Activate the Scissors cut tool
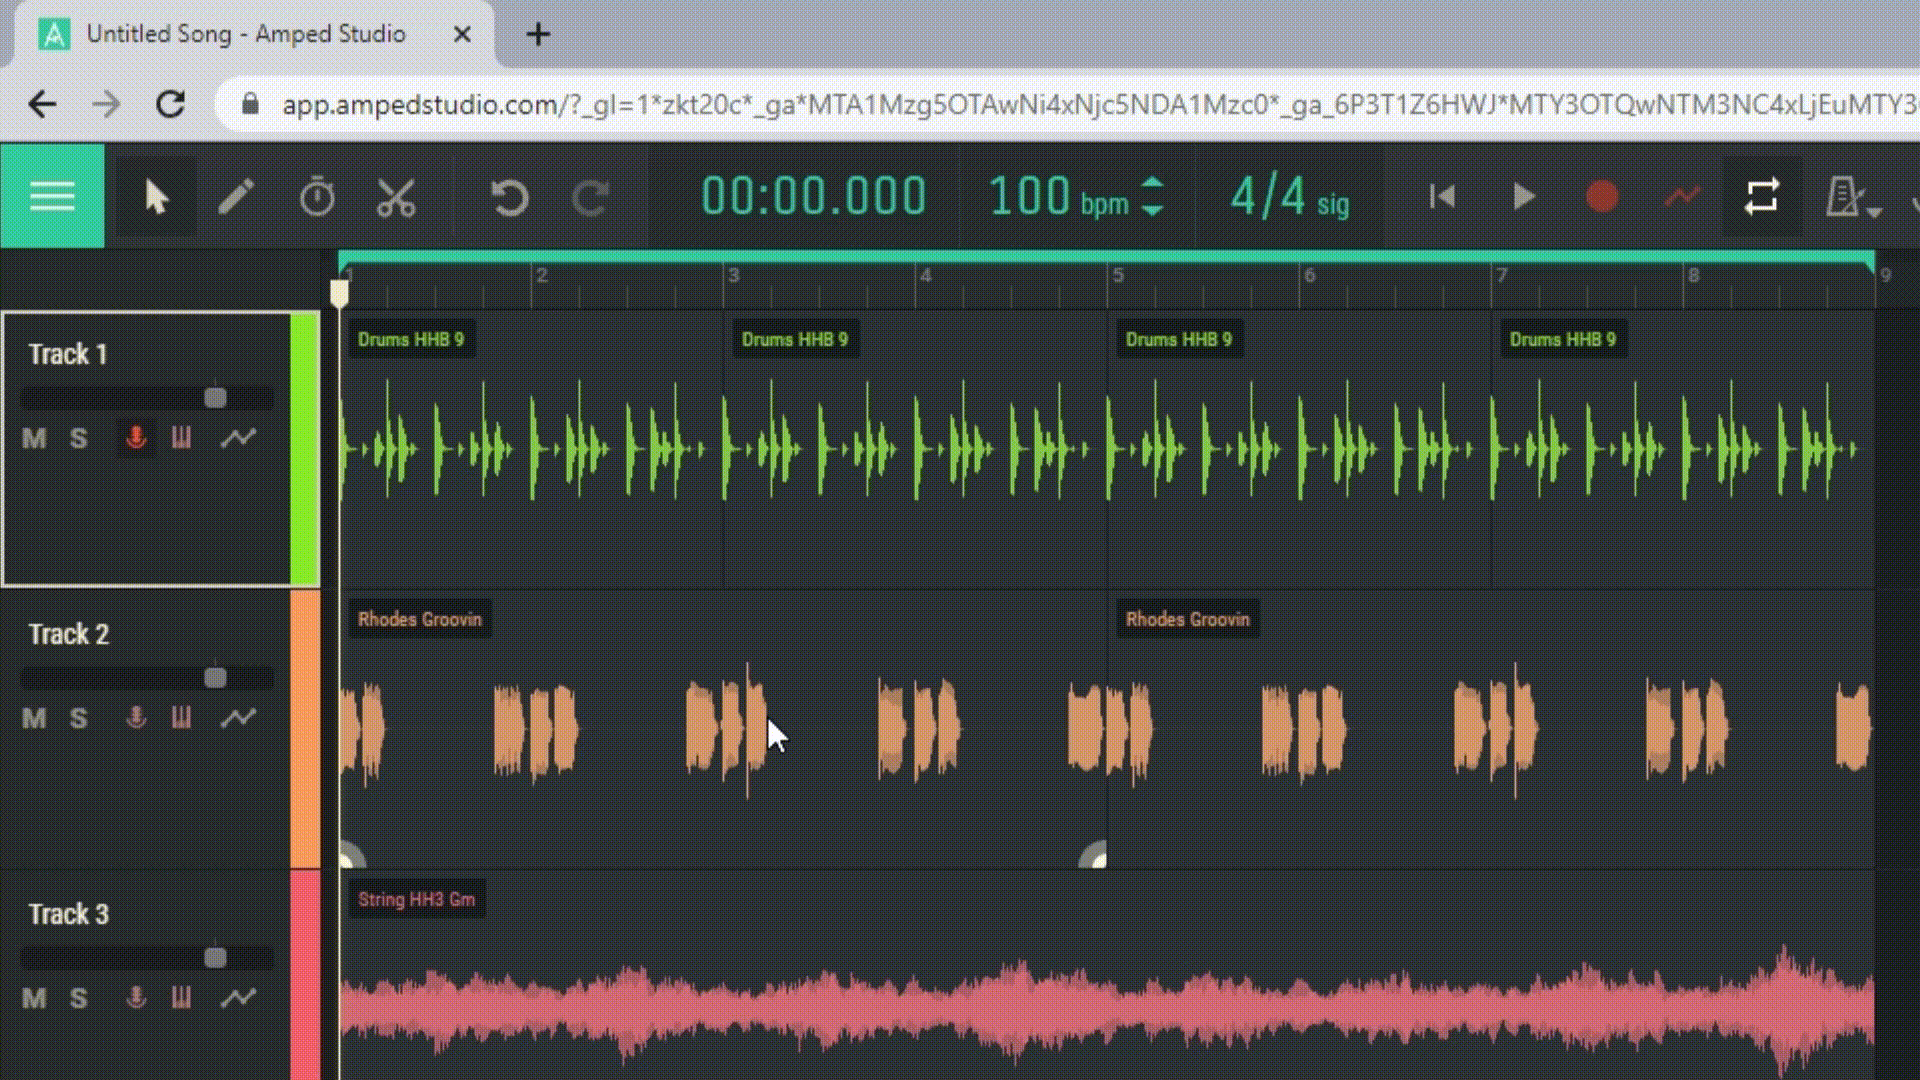Image resolution: width=1920 pixels, height=1080 pixels. coord(396,196)
